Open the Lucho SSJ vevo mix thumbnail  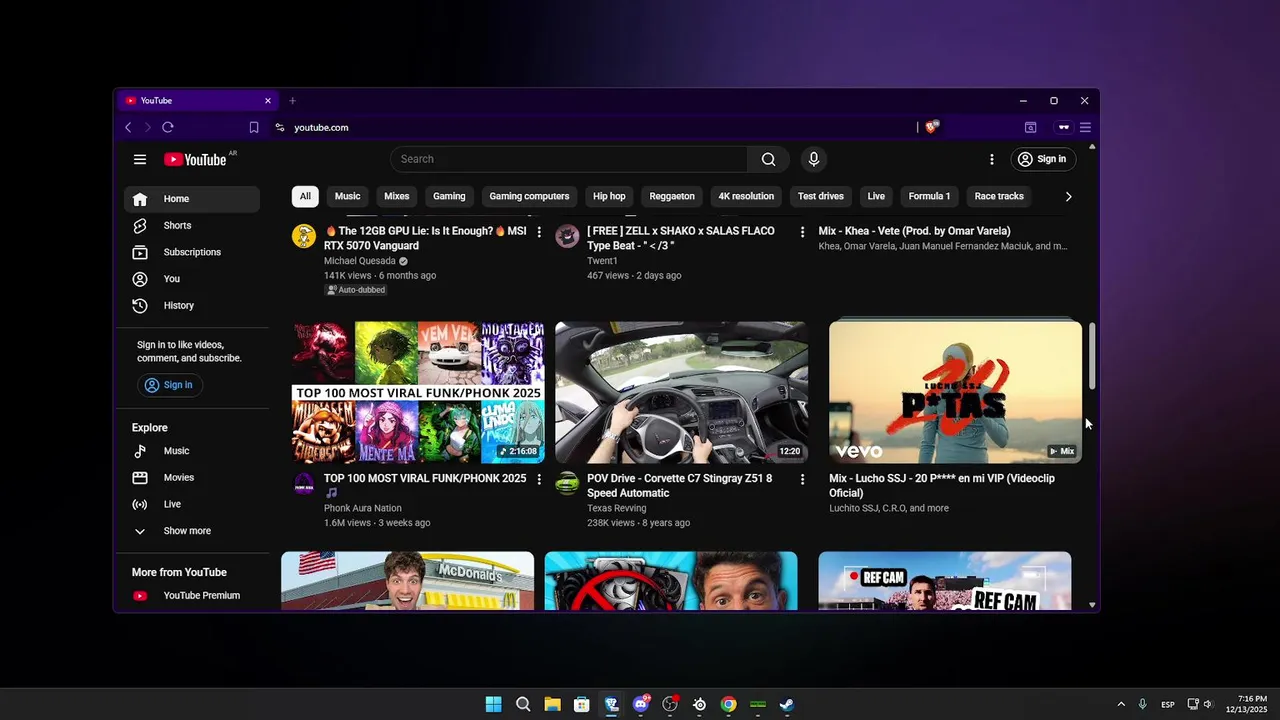(x=955, y=392)
